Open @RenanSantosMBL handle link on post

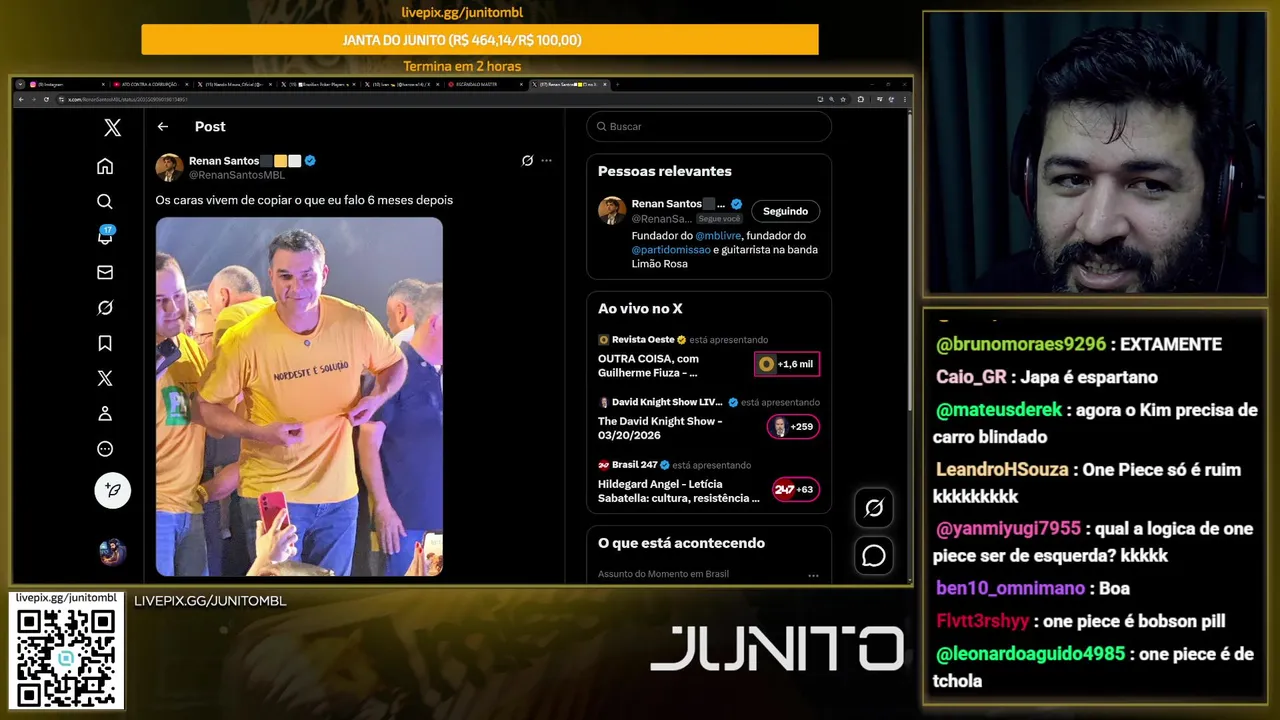point(237,175)
